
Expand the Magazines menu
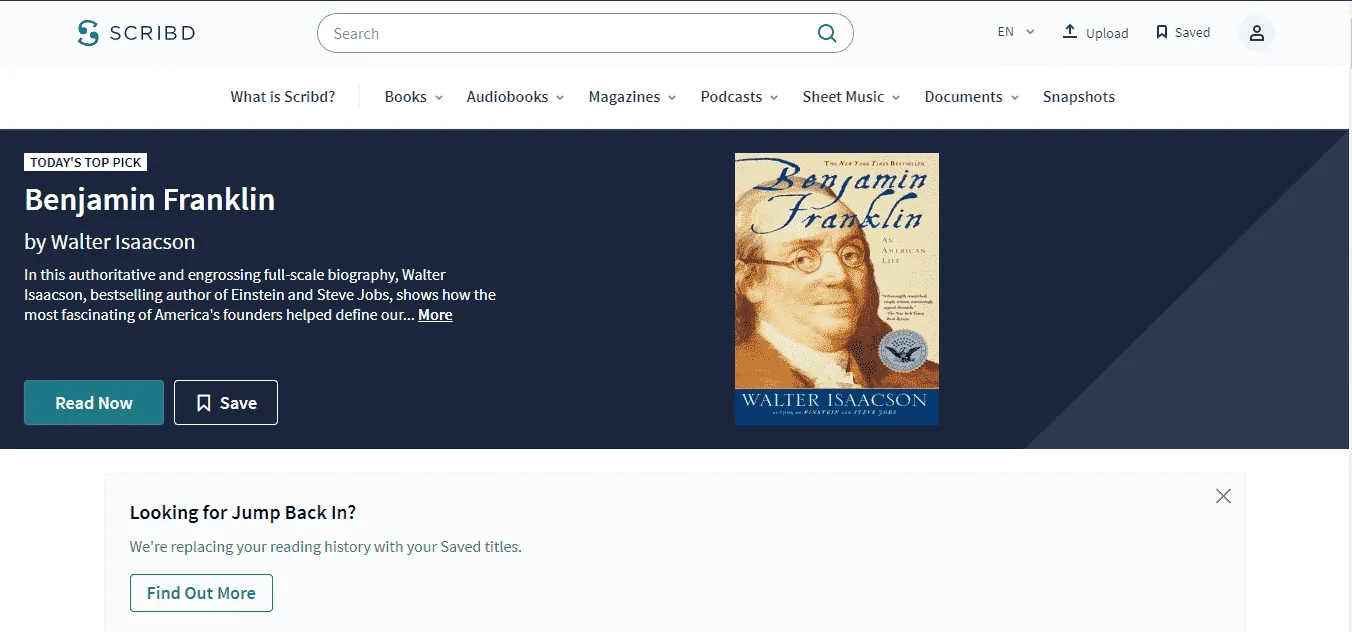[x=633, y=97]
